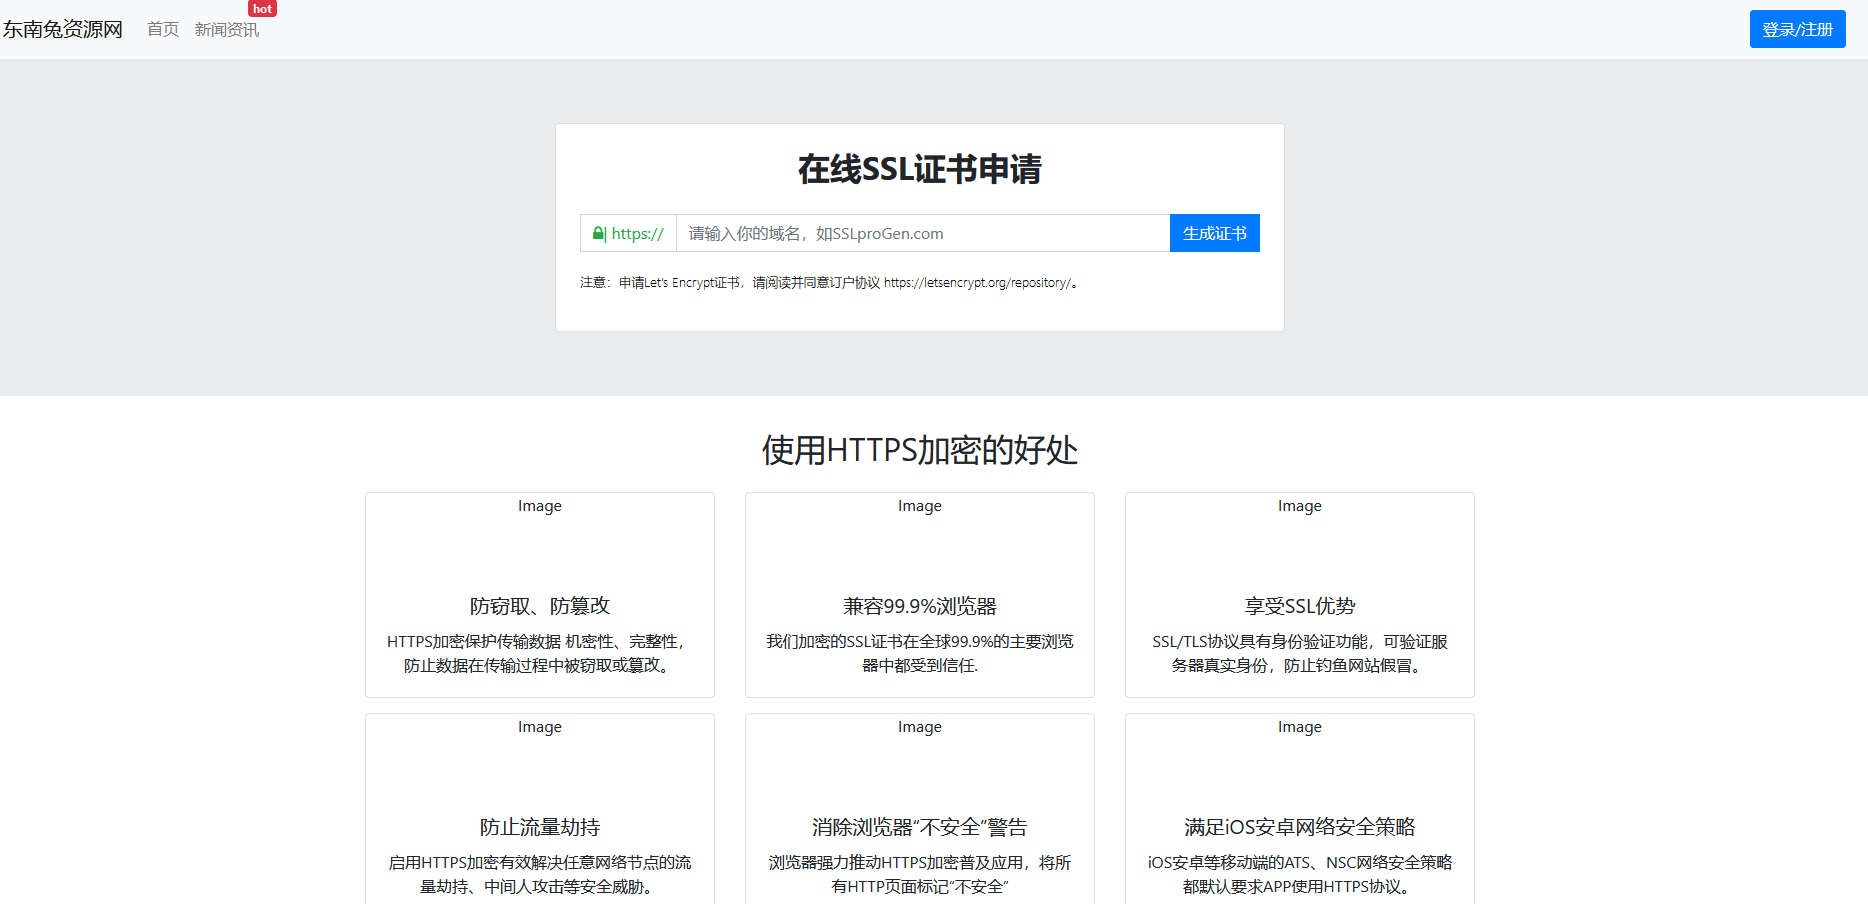This screenshot has width=1868, height=904.
Task: Select the 防窃取、防篡改 card title
Action: point(540,606)
